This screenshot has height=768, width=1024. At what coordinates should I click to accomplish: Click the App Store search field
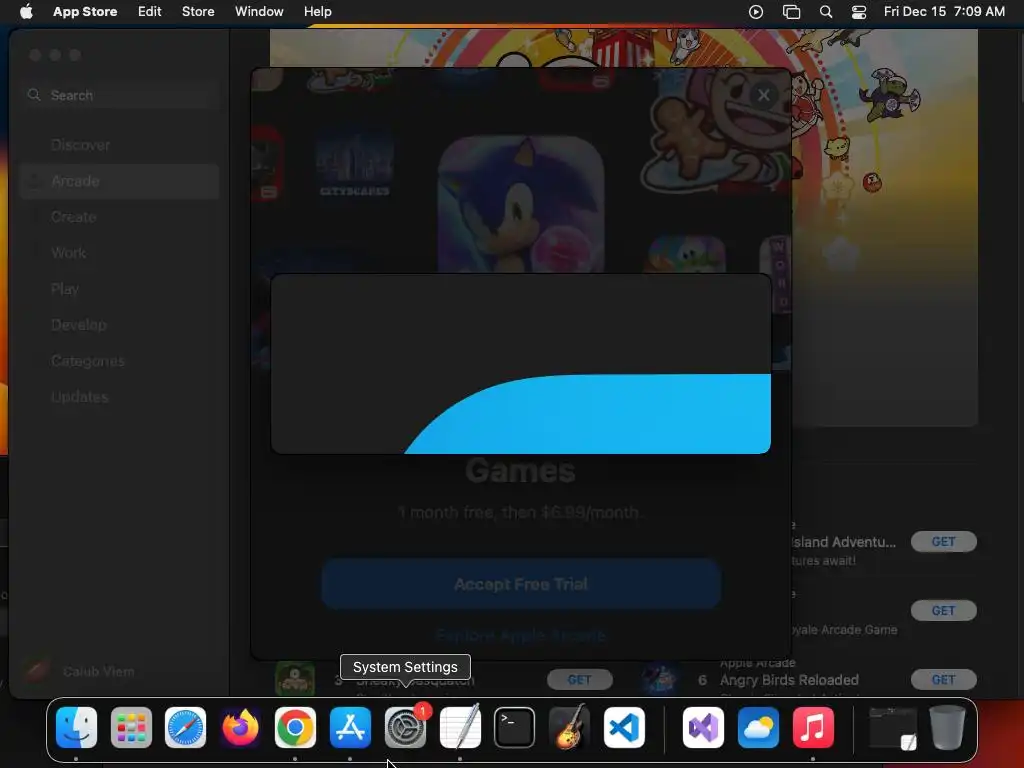coord(119,95)
